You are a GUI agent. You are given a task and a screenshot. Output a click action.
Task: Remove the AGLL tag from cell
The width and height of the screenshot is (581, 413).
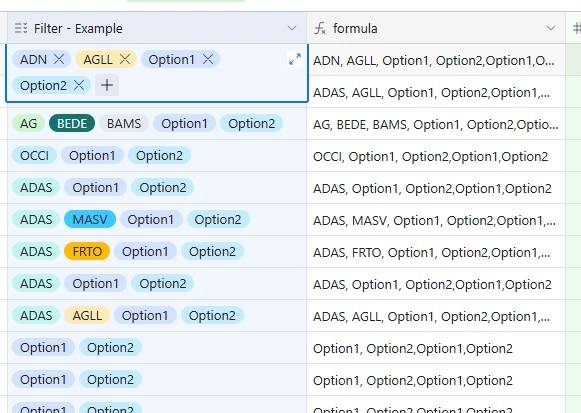125,59
